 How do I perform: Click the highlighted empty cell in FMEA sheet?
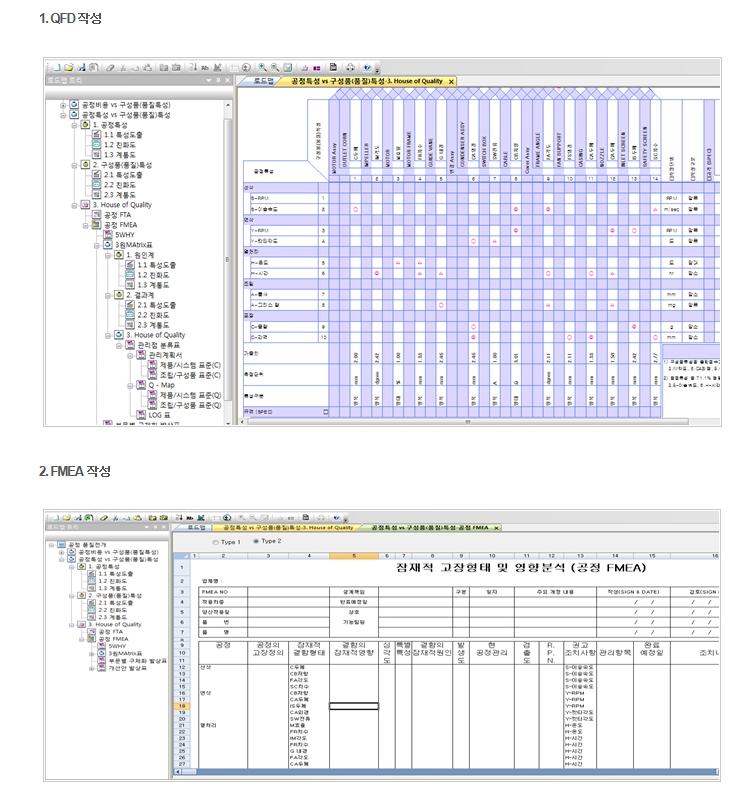pyautogui.click(x=354, y=706)
